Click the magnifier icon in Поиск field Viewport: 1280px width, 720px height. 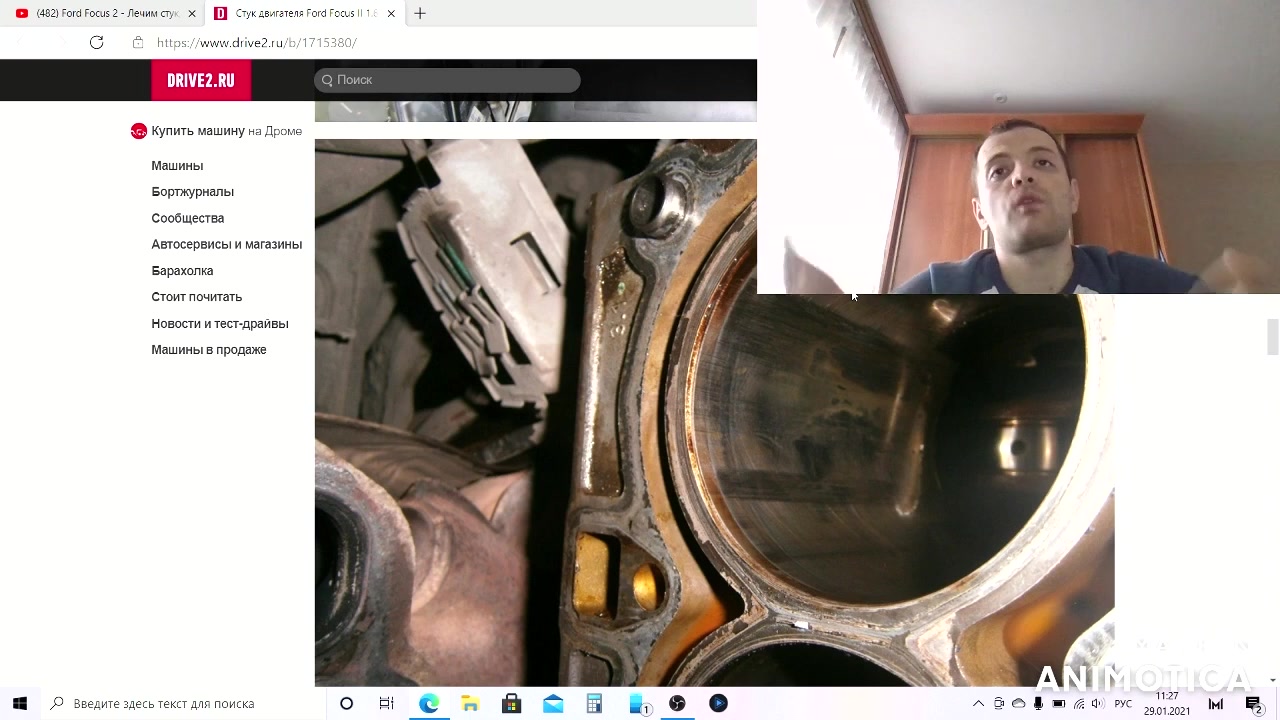tap(327, 80)
